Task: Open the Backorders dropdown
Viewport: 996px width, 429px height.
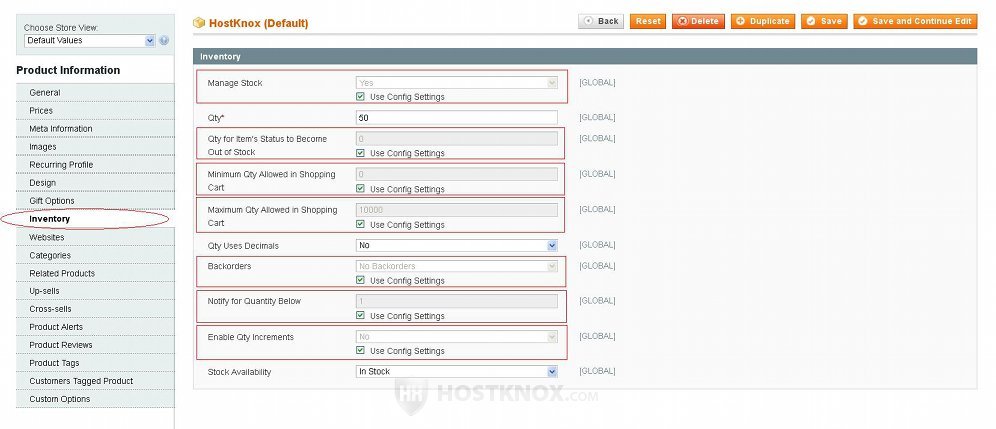Action: pos(457,266)
